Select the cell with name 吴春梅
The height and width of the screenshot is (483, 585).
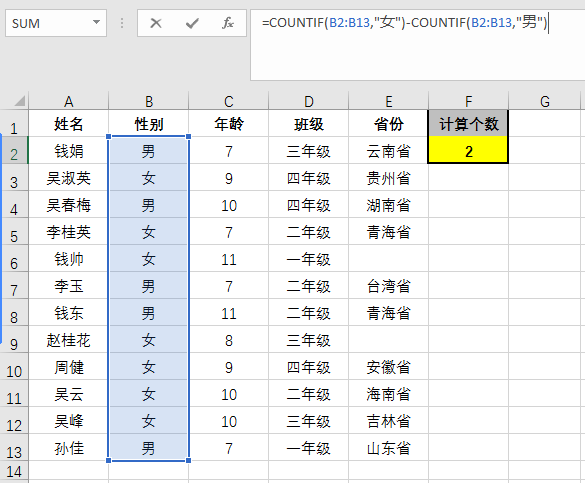pyautogui.click(x=69, y=204)
